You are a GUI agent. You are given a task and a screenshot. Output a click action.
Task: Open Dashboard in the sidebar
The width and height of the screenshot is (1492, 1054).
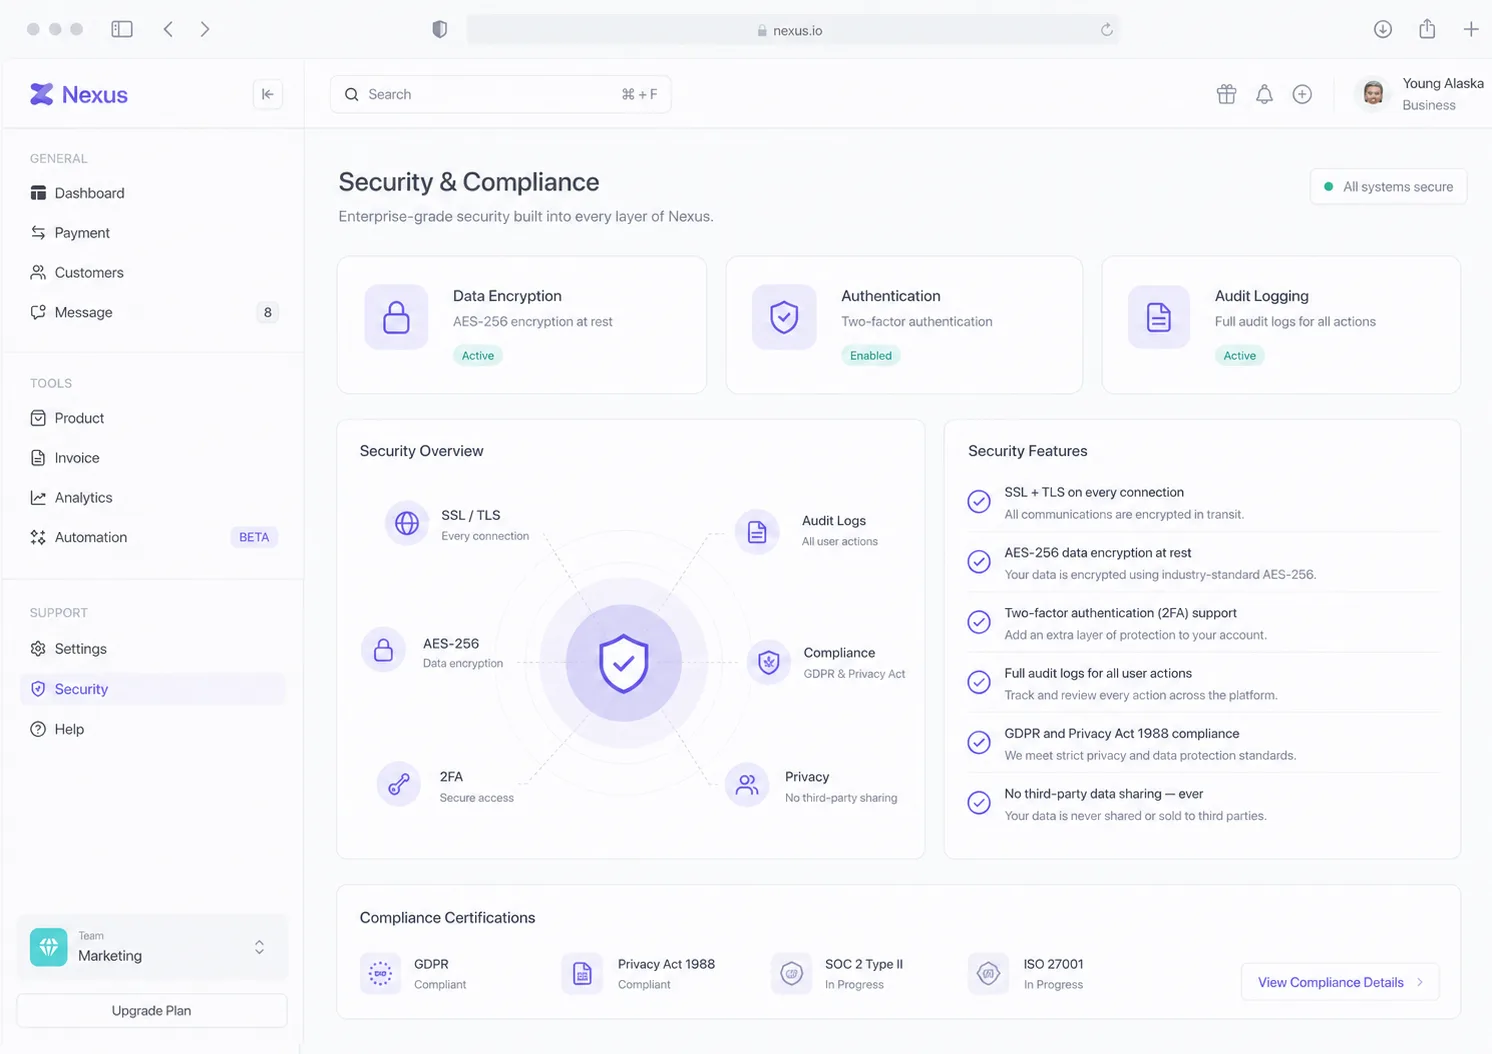pyautogui.click(x=153, y=193)
